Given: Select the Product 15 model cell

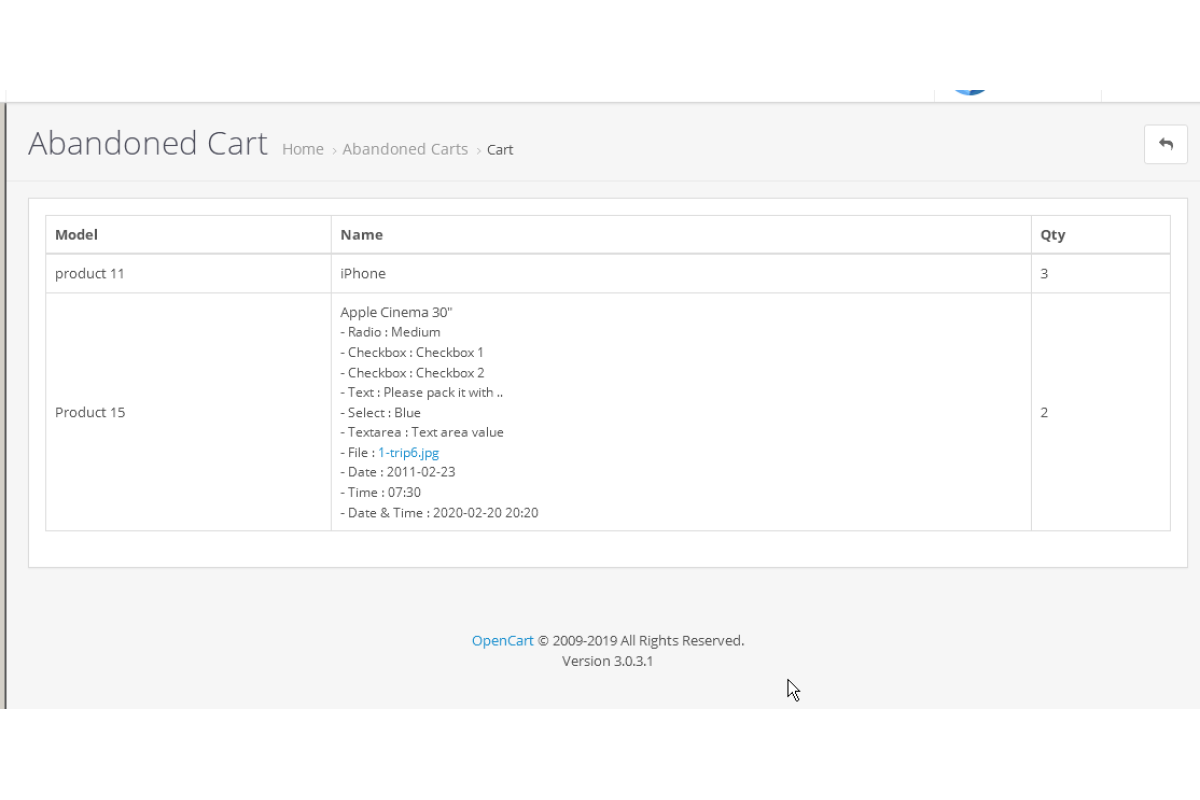Looking at the screenshot, I should [90, 412].
